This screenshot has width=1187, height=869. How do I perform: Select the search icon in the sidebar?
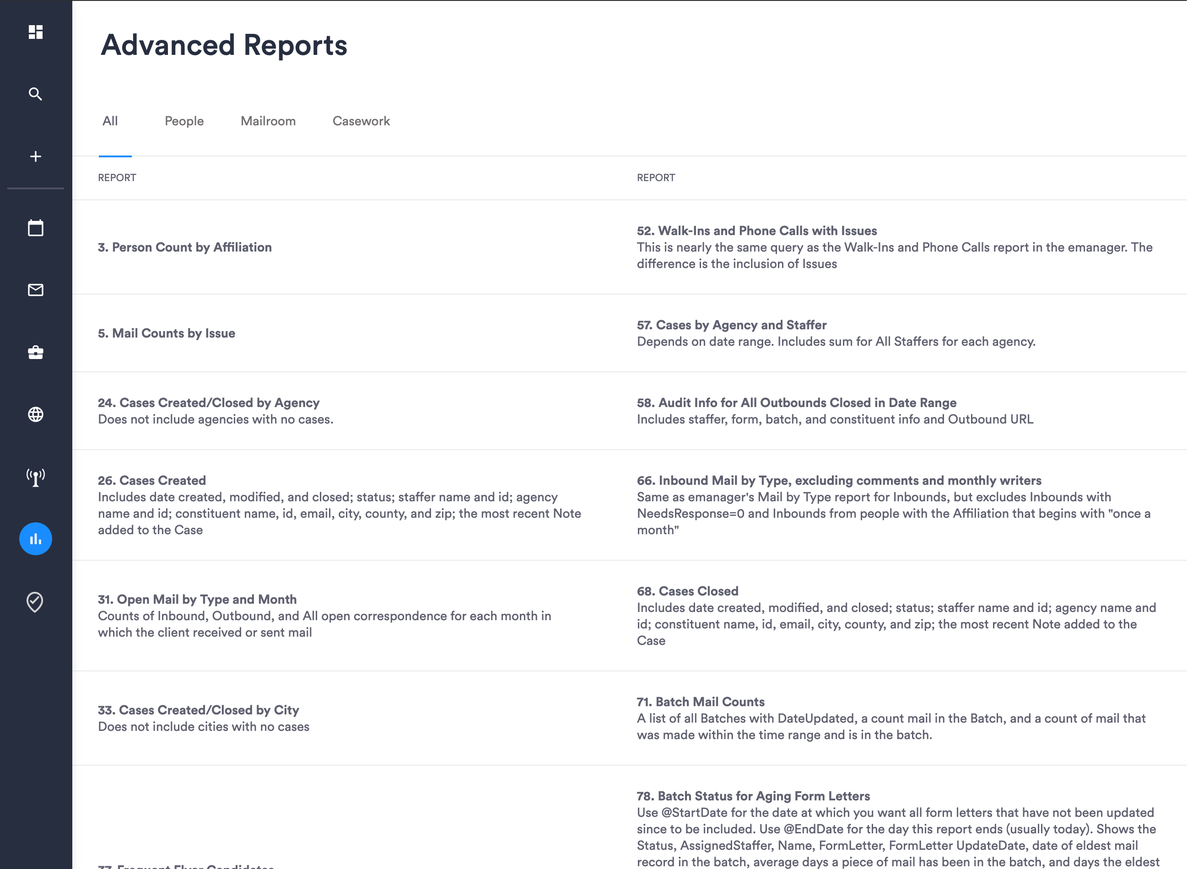coord(35,93)
